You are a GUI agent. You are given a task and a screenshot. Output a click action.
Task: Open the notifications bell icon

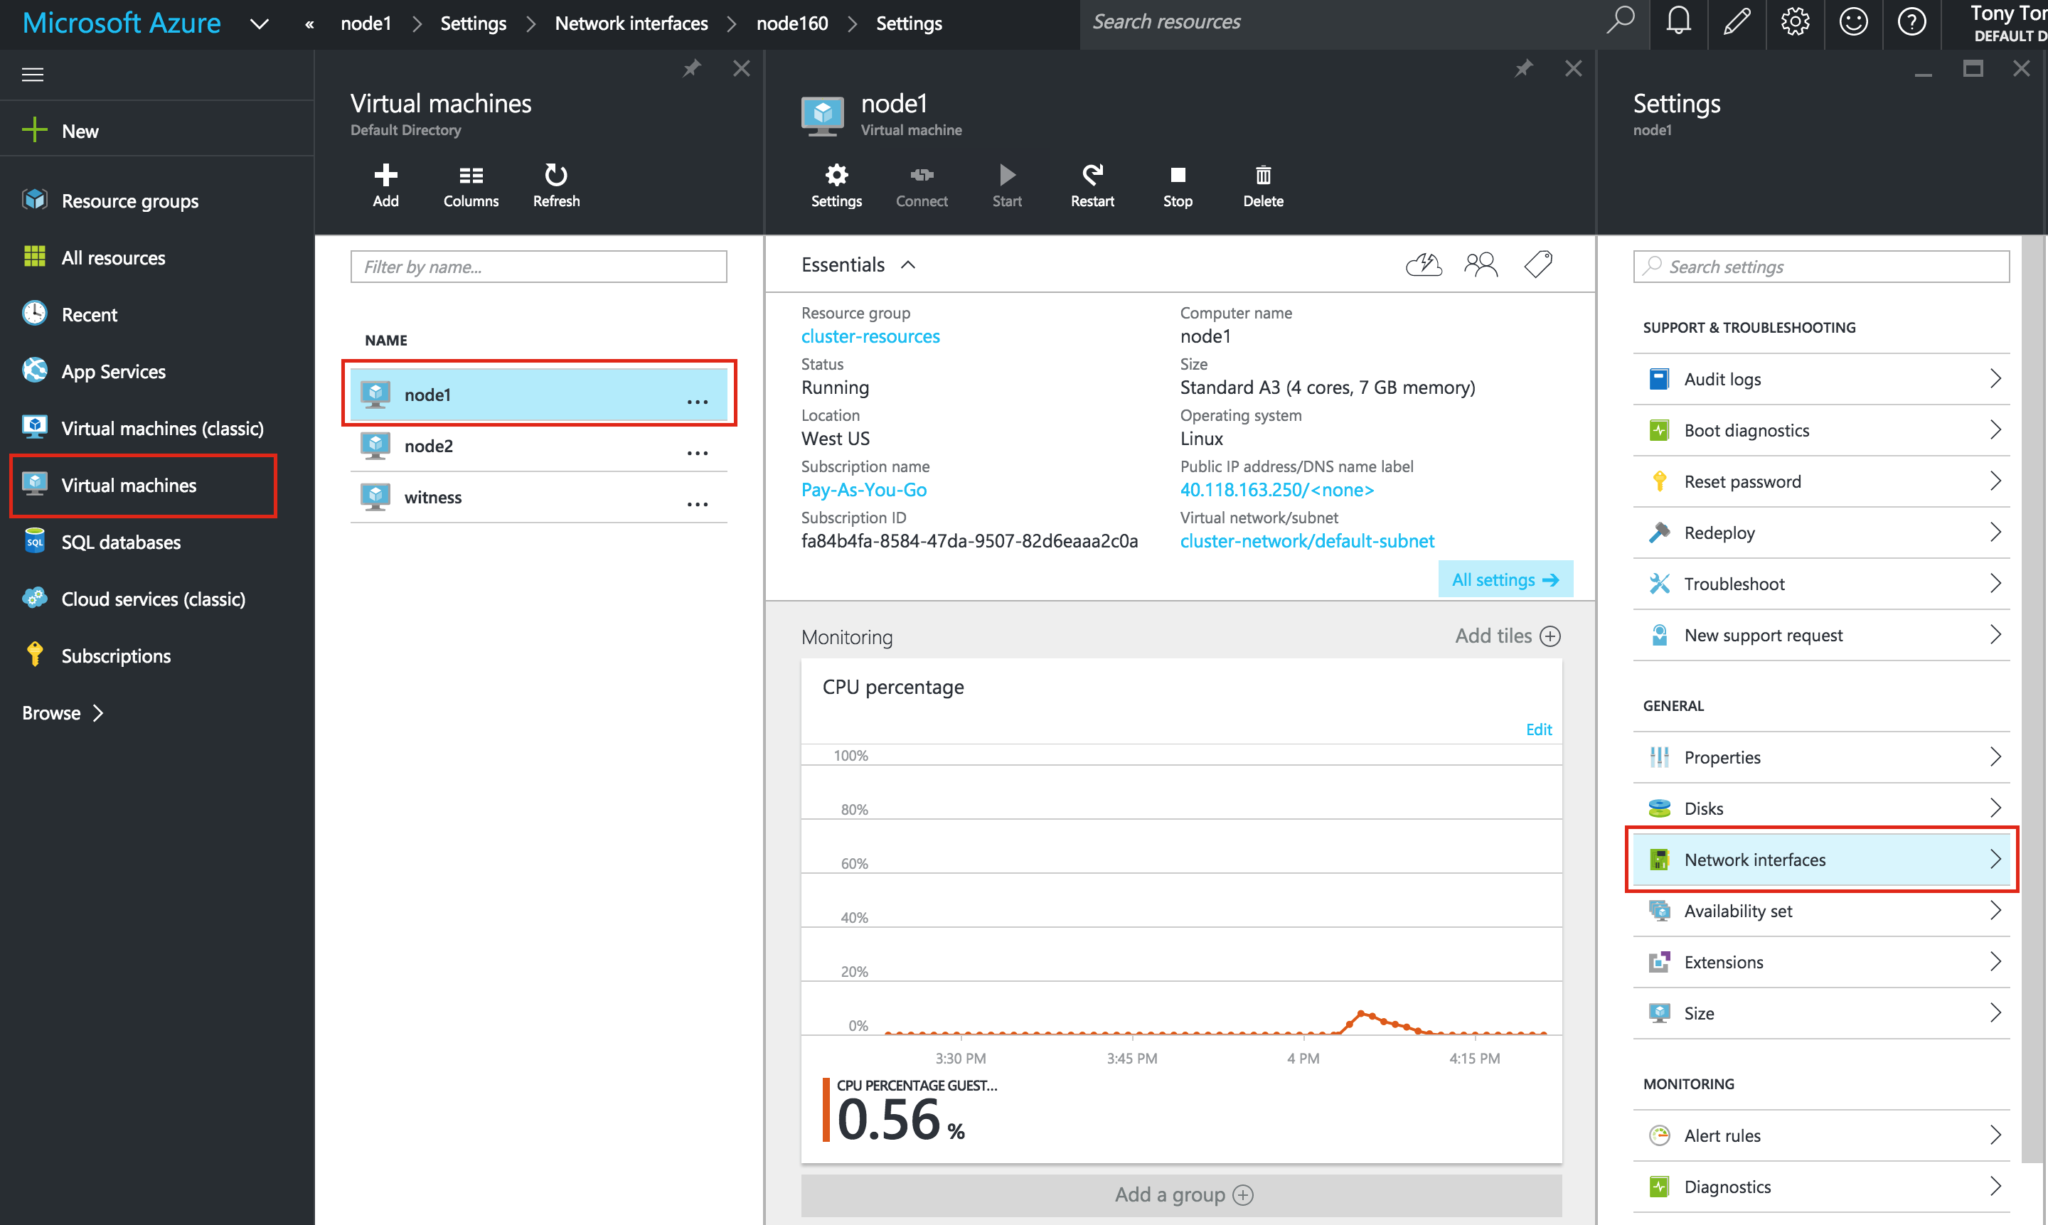pos(1678,22)
